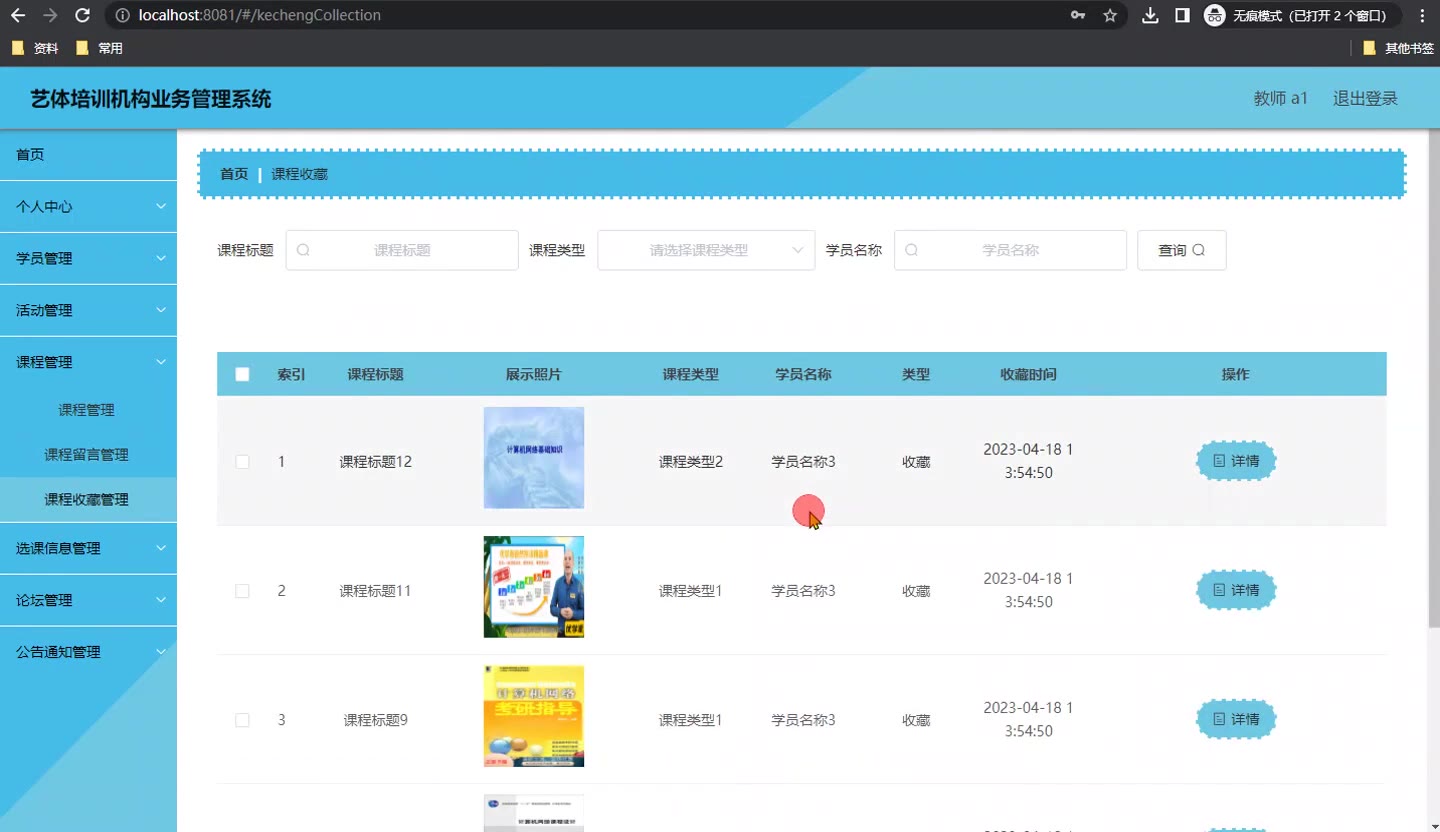Open Chrome's three-dot menu
The image size is (1440, 832).
coord(1422,15)
